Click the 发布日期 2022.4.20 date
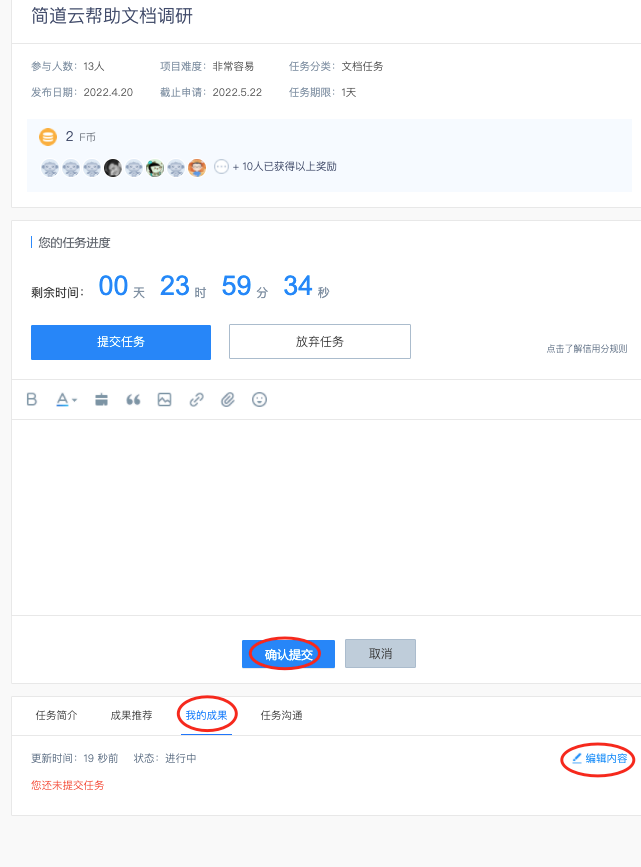 pyautogui.click(x=82, y=92)
